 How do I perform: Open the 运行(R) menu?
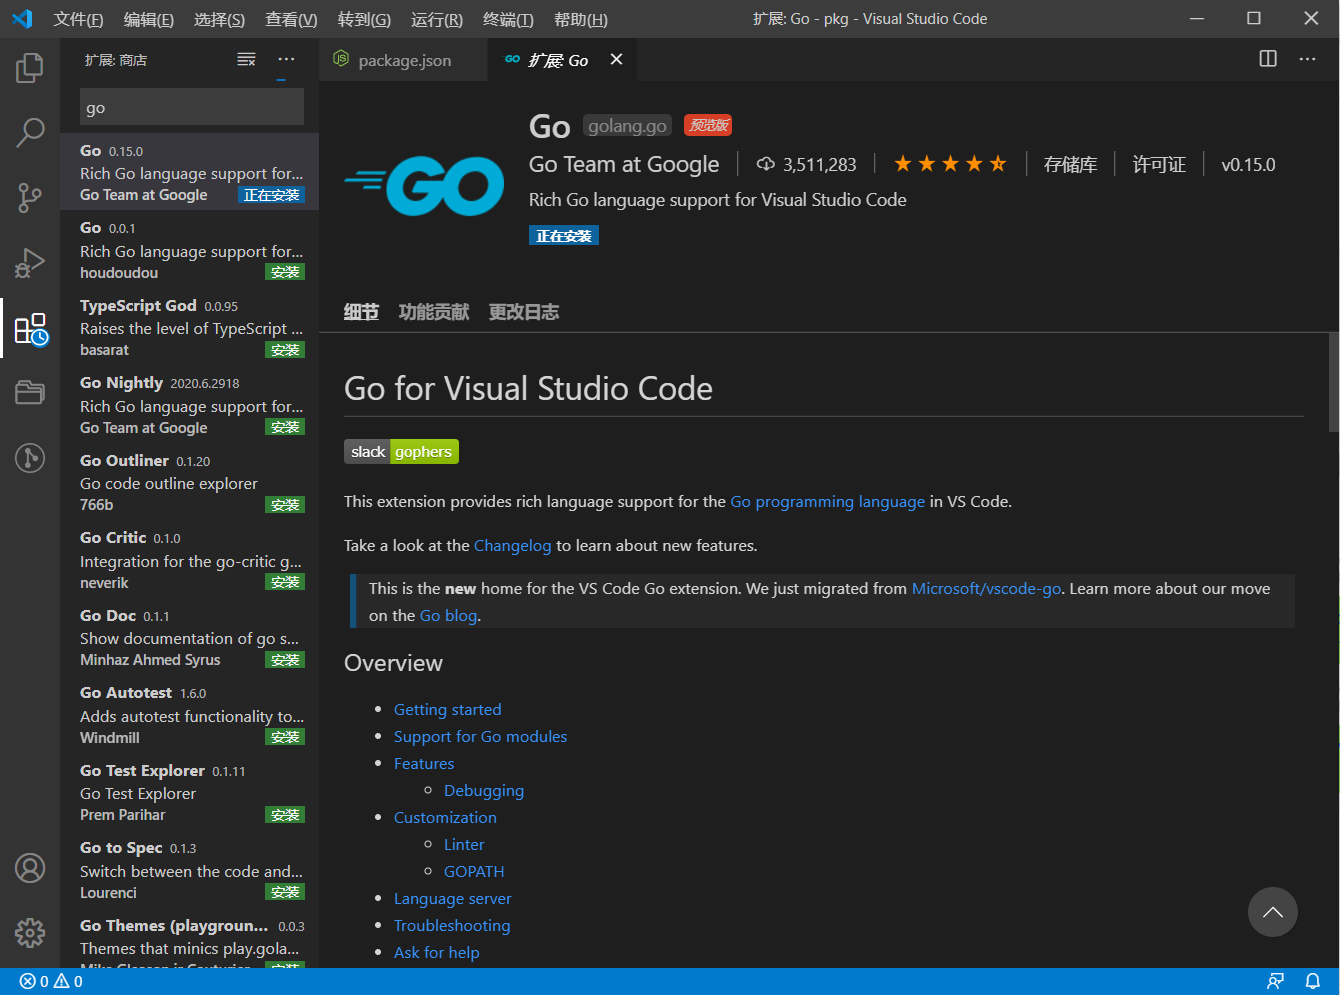pyautogui.click(x=437, y=19)
